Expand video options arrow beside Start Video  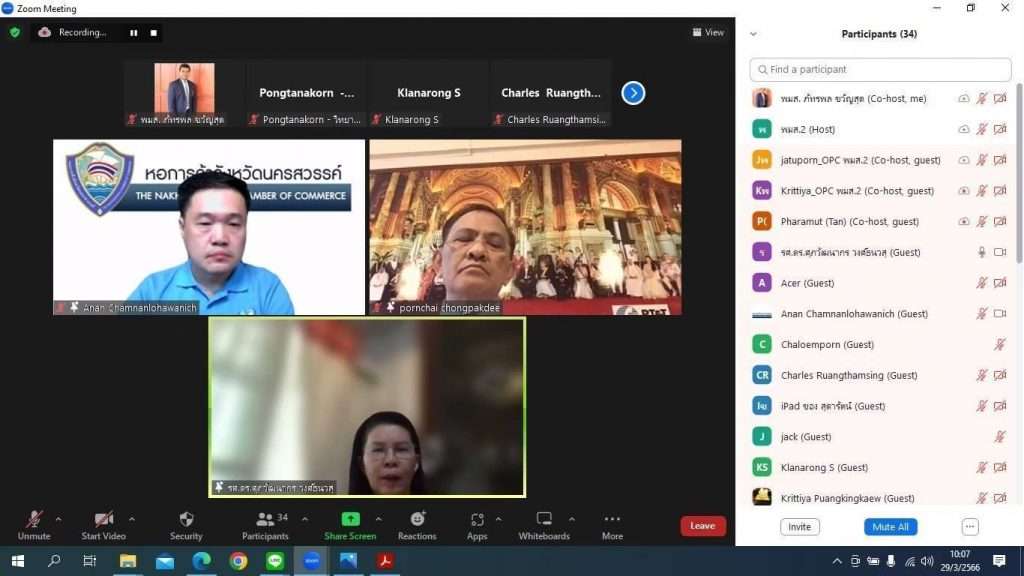click(x=132, y=519)
